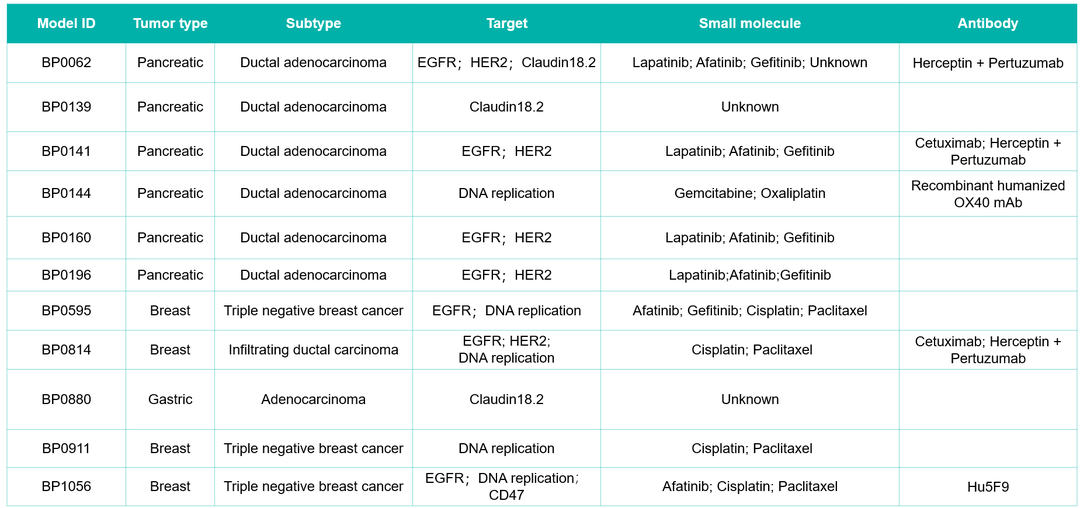Select model ID BP0595
This screenshot has height=508, width=1080.
66,310
